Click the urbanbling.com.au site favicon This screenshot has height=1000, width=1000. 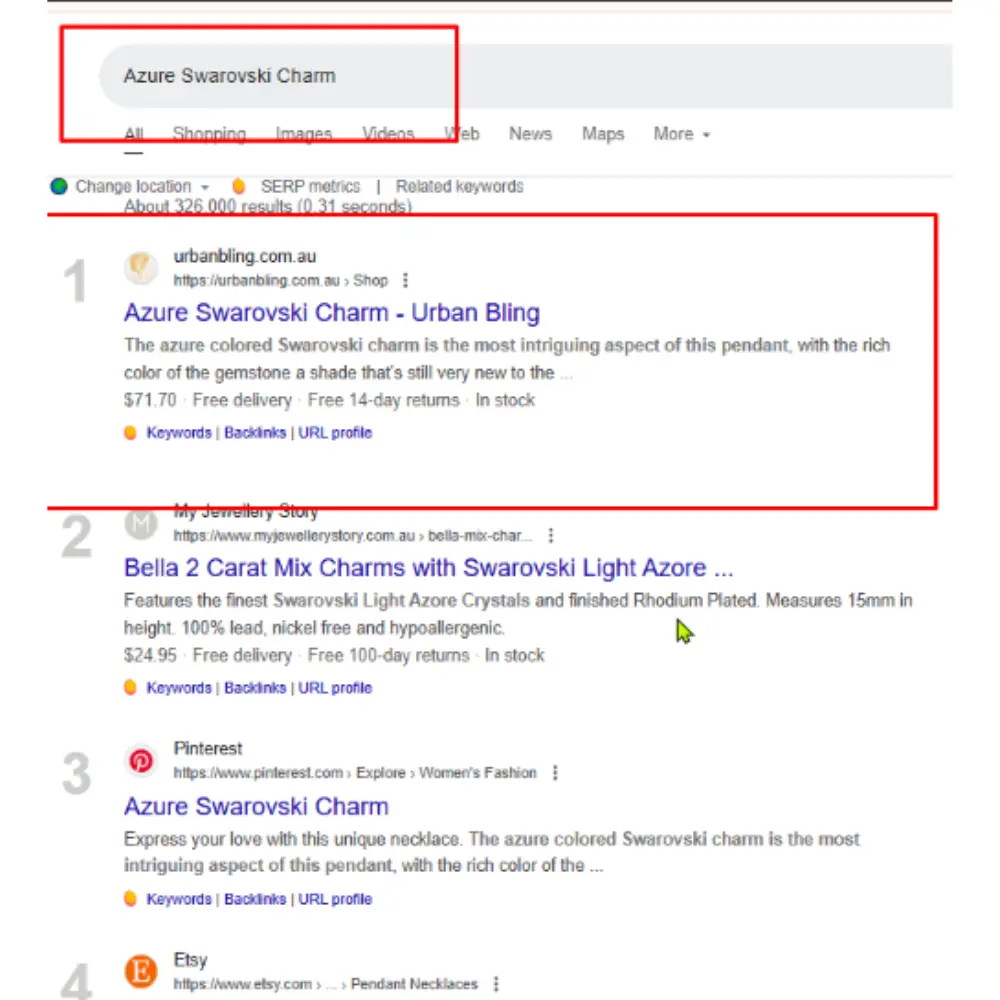click(141, 268)
